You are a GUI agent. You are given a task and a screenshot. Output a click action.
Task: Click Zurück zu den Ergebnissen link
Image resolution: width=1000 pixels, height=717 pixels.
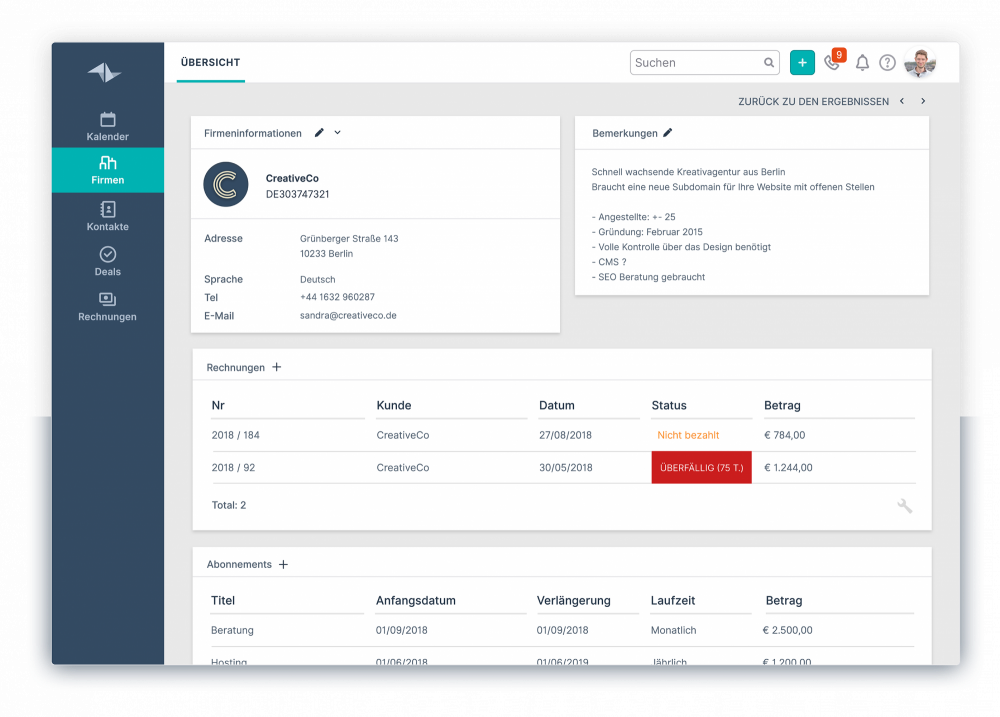813,101
